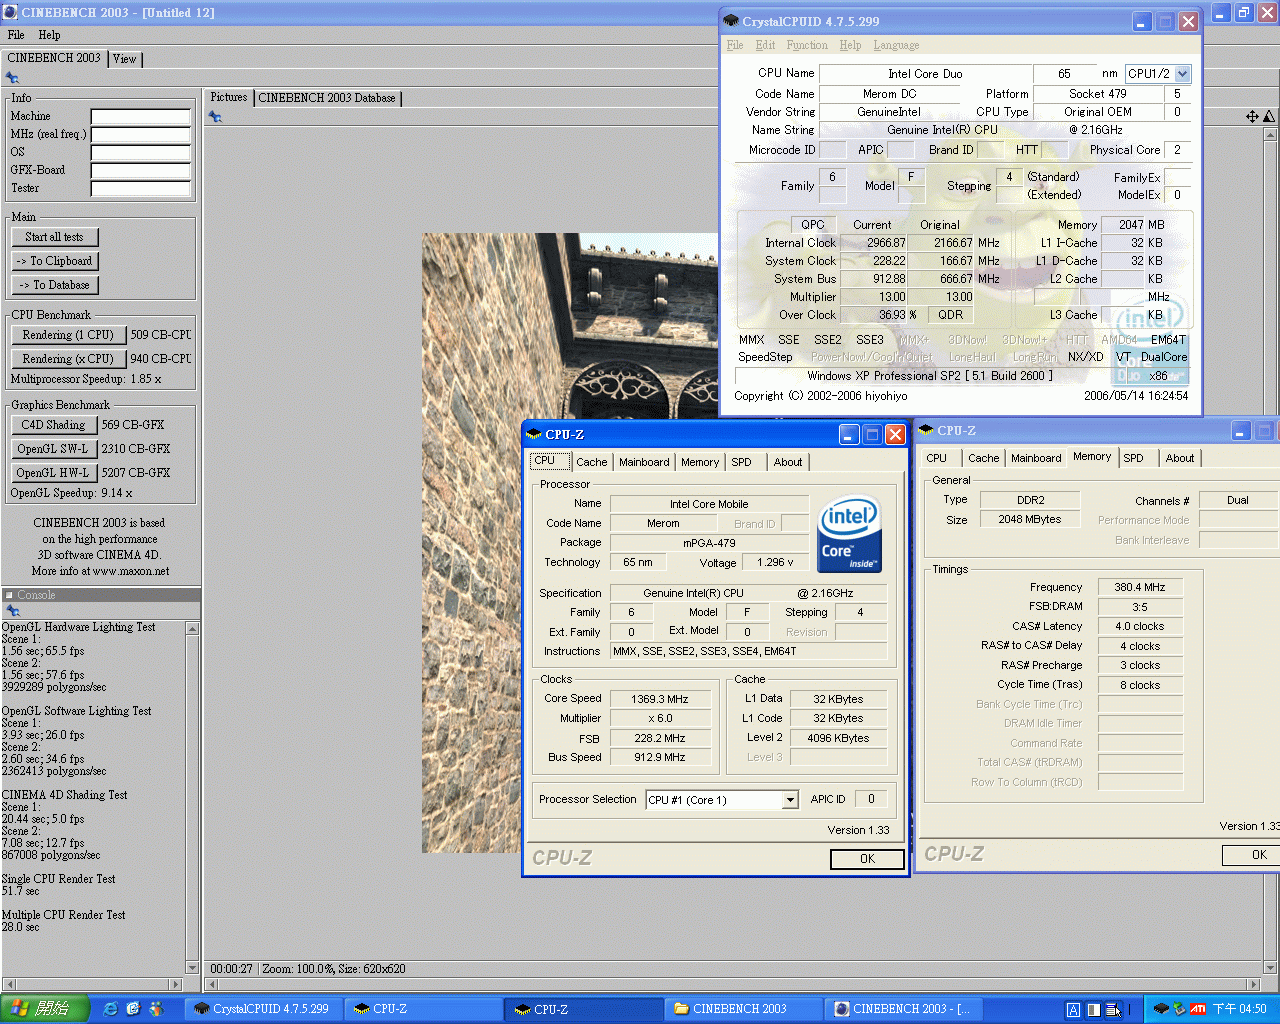Open the Mainboard tab in front CPU-Z window
Screen dimensions: 1280x1024
coord(644,462)
